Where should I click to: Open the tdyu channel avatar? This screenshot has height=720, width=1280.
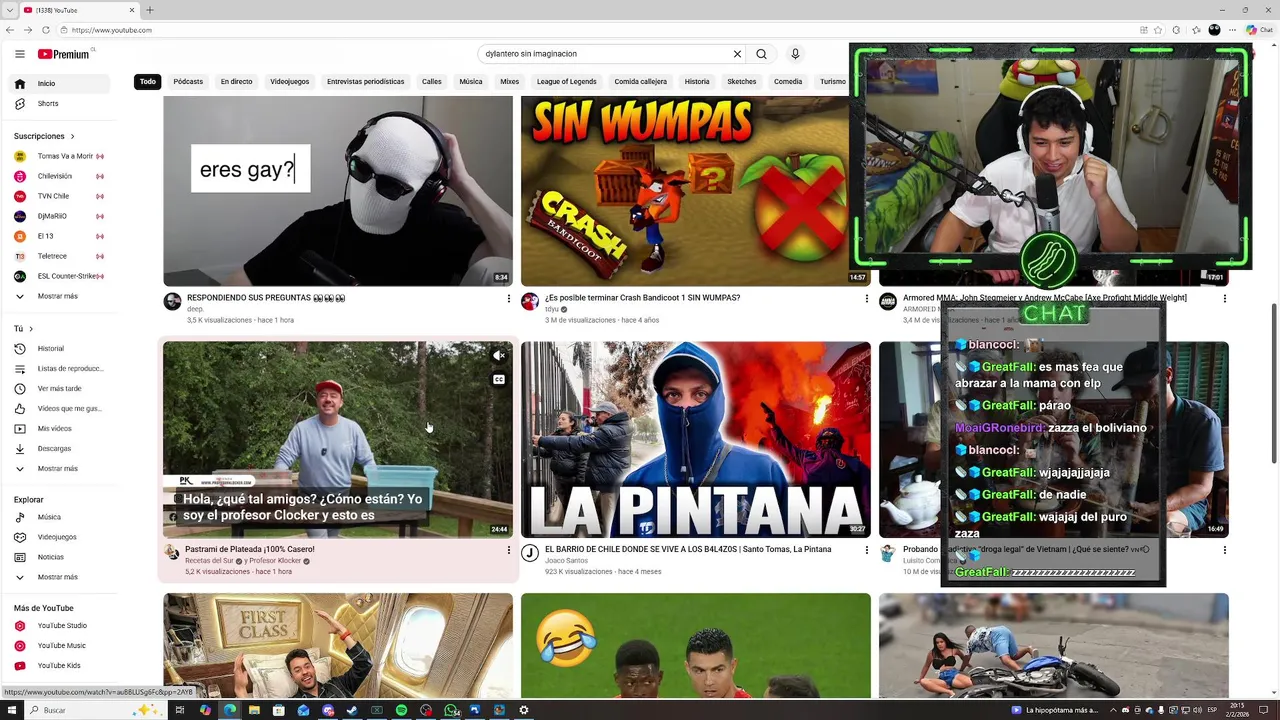click(x=530, y=302)
